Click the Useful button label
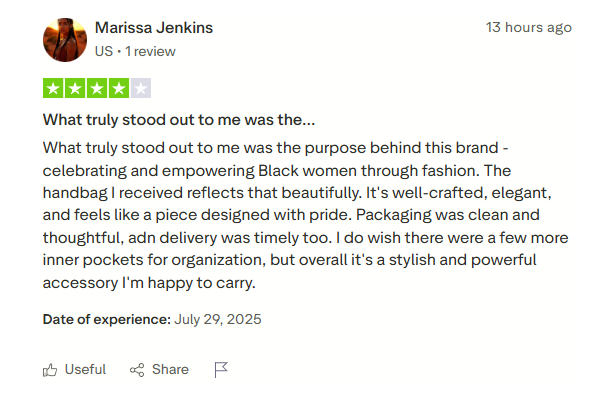This screenshot has width=615, height=397. pos(85,370)
